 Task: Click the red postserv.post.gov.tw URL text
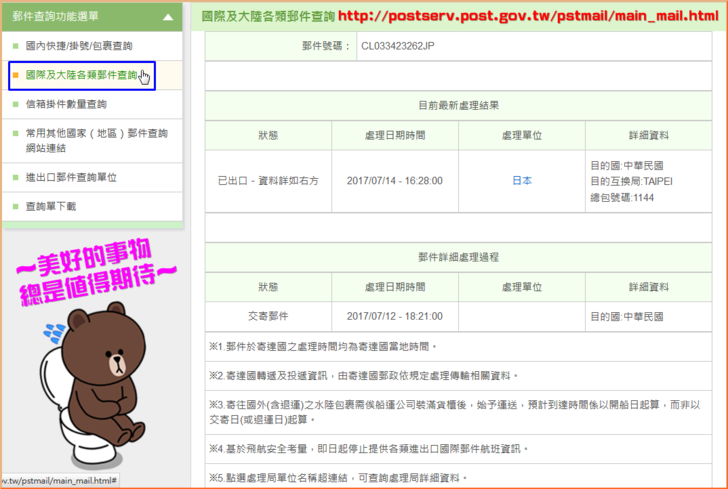pyautogui.click(x=528, y=16)
